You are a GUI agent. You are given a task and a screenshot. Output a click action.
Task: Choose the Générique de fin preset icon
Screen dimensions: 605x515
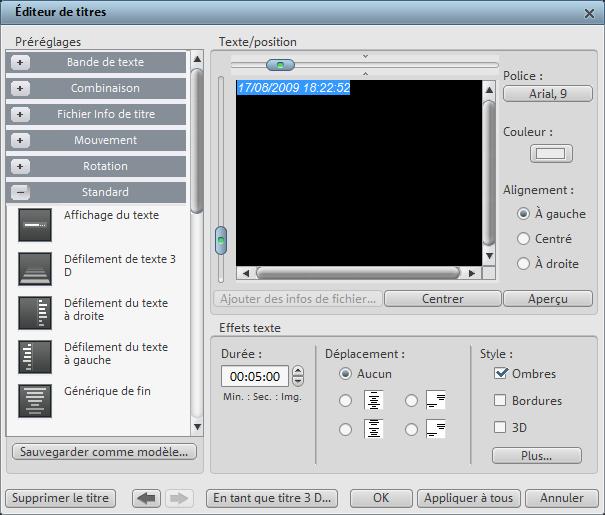click(35, 400)
